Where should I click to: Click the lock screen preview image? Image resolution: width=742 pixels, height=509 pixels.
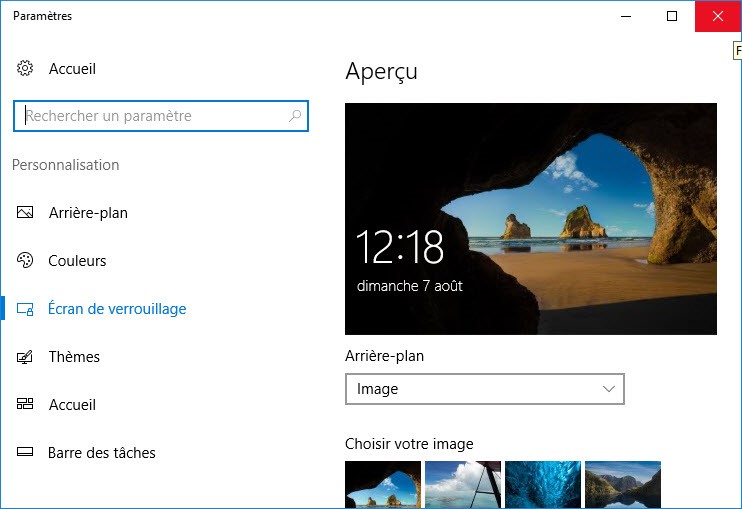click(530, 218)
